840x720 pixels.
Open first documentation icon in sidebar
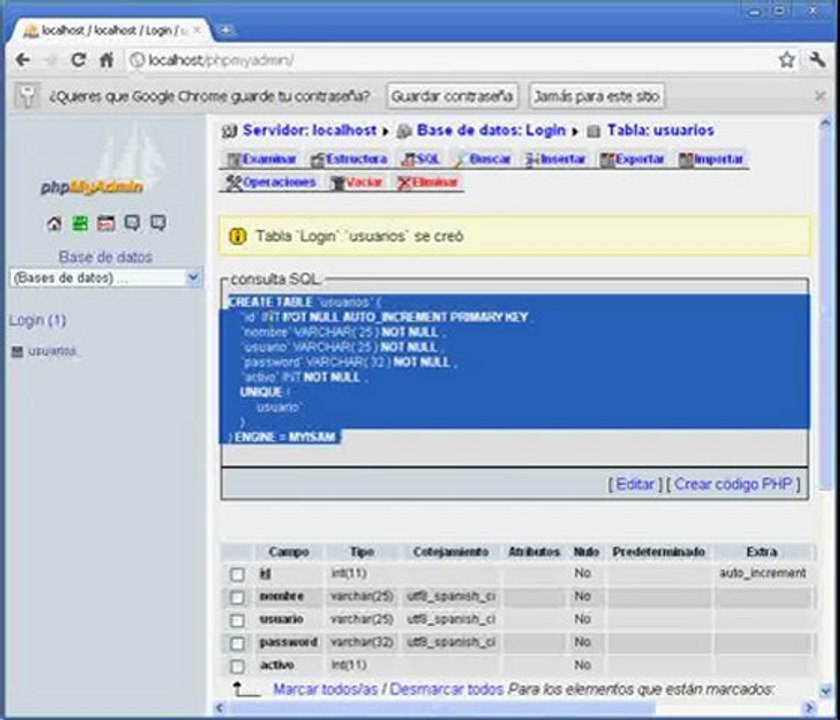pos(132,223)
